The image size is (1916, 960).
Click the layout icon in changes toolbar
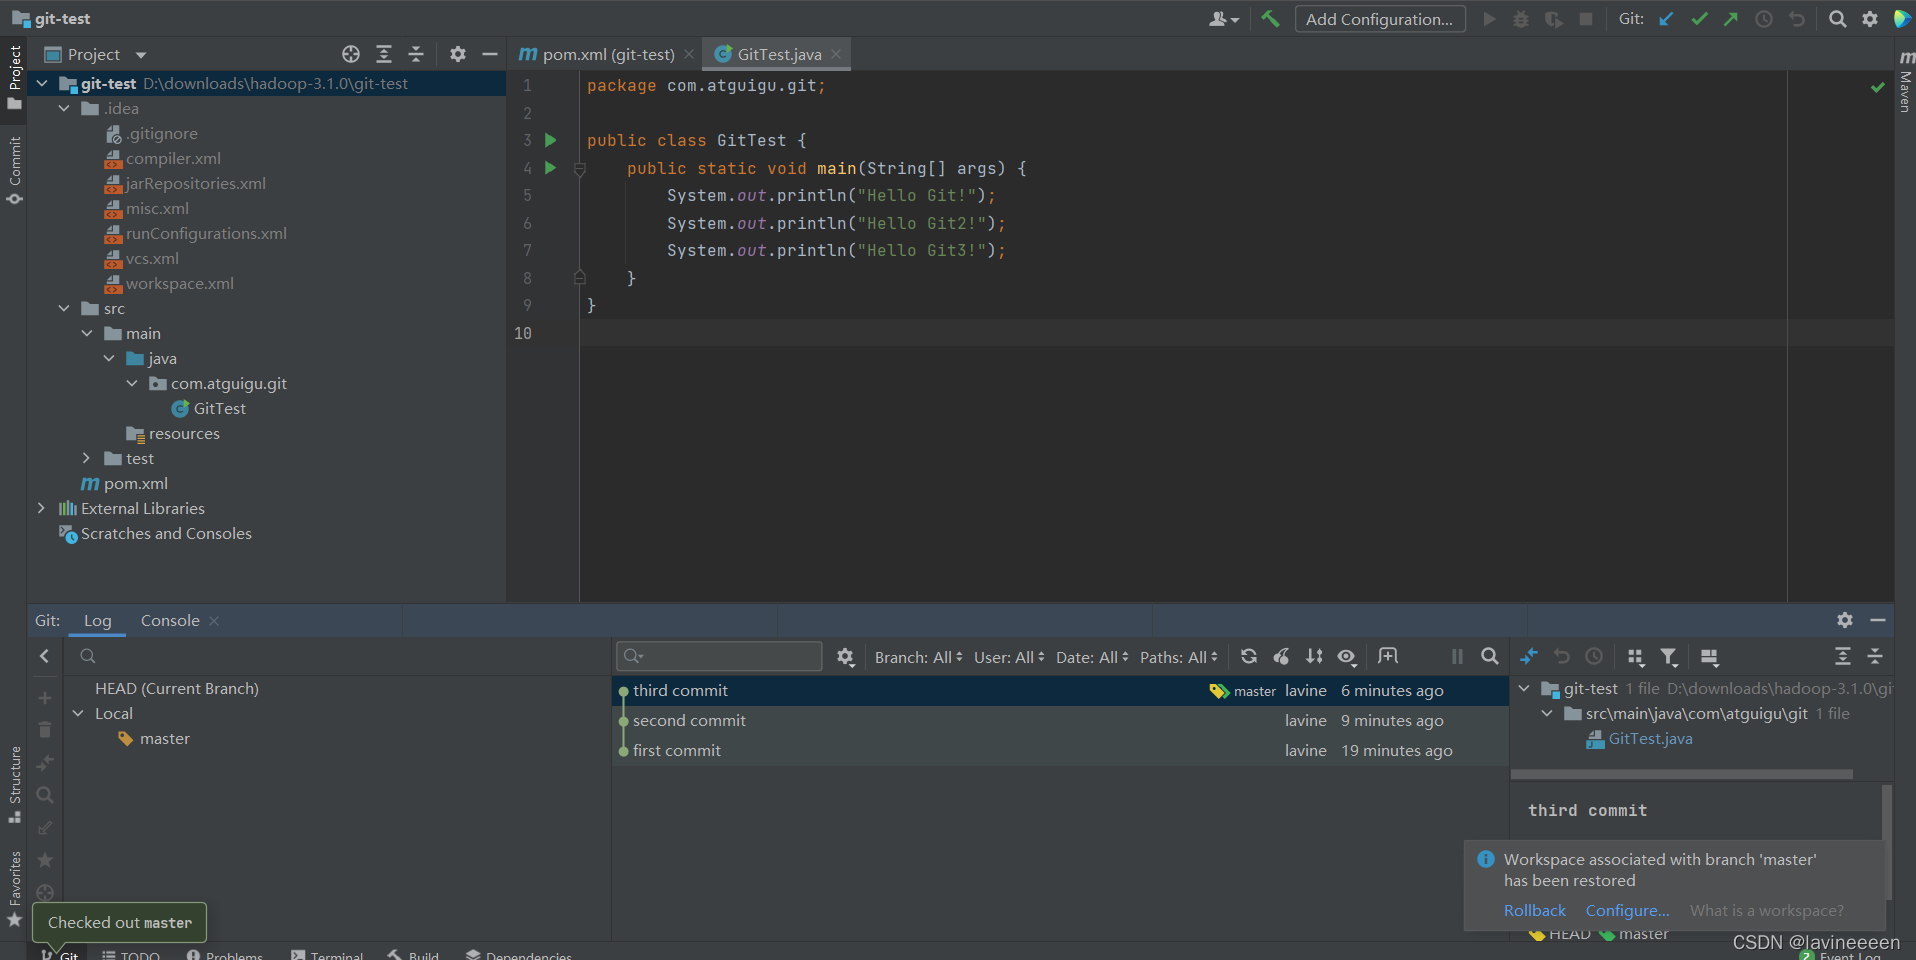coord(1710,657)
